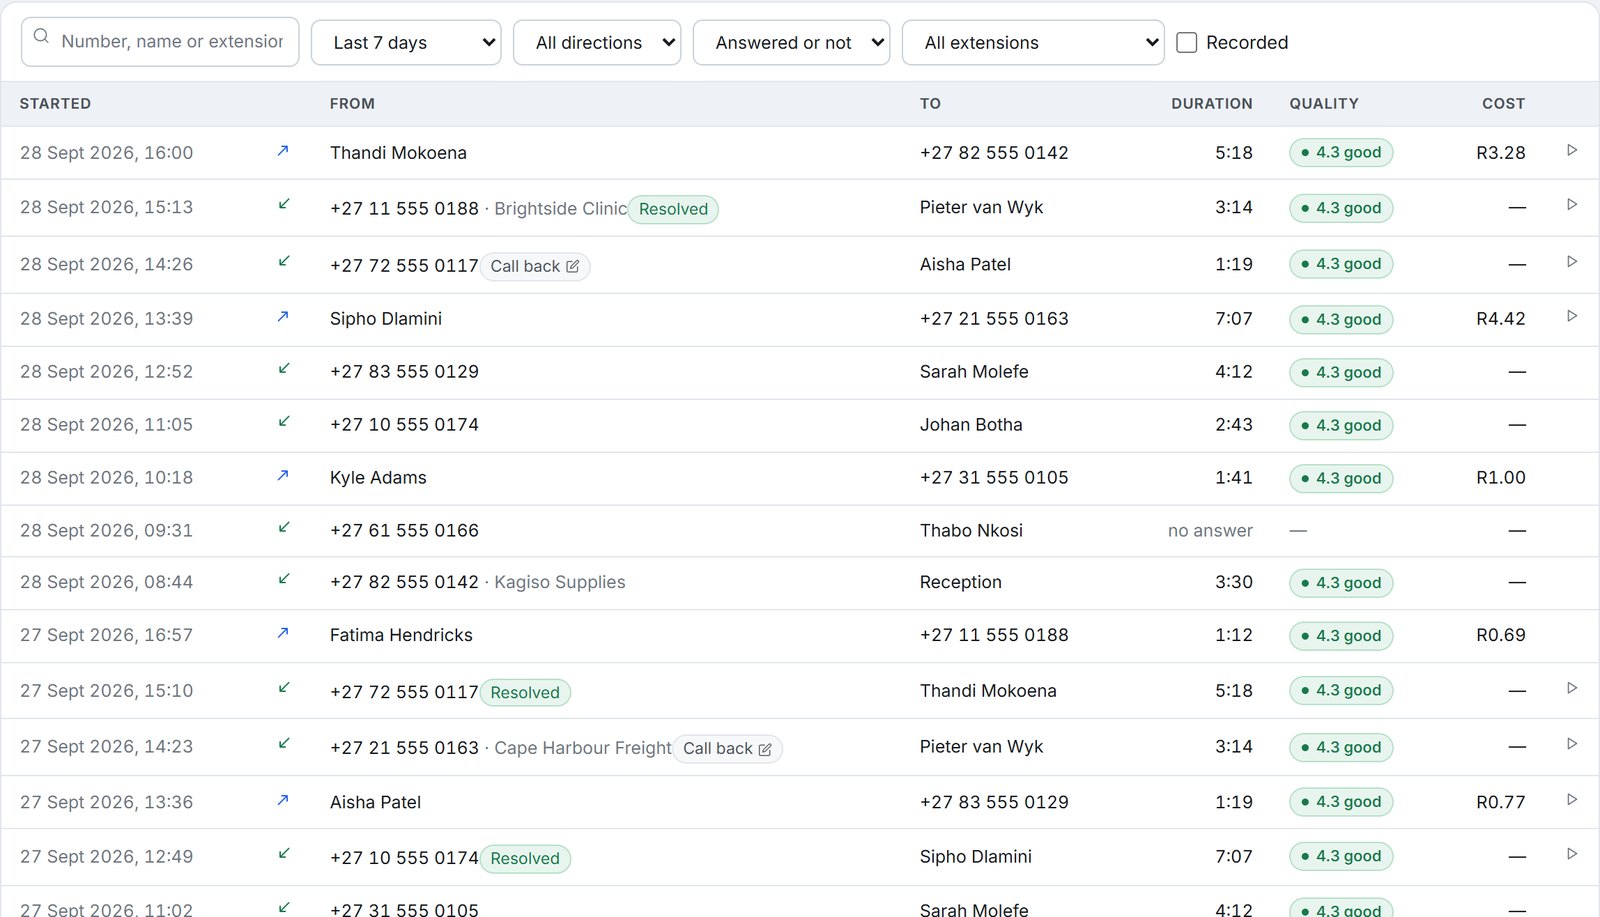Select +27 31 555 0105 in To column
This screenshot has height=917, width=1600.
994,478
